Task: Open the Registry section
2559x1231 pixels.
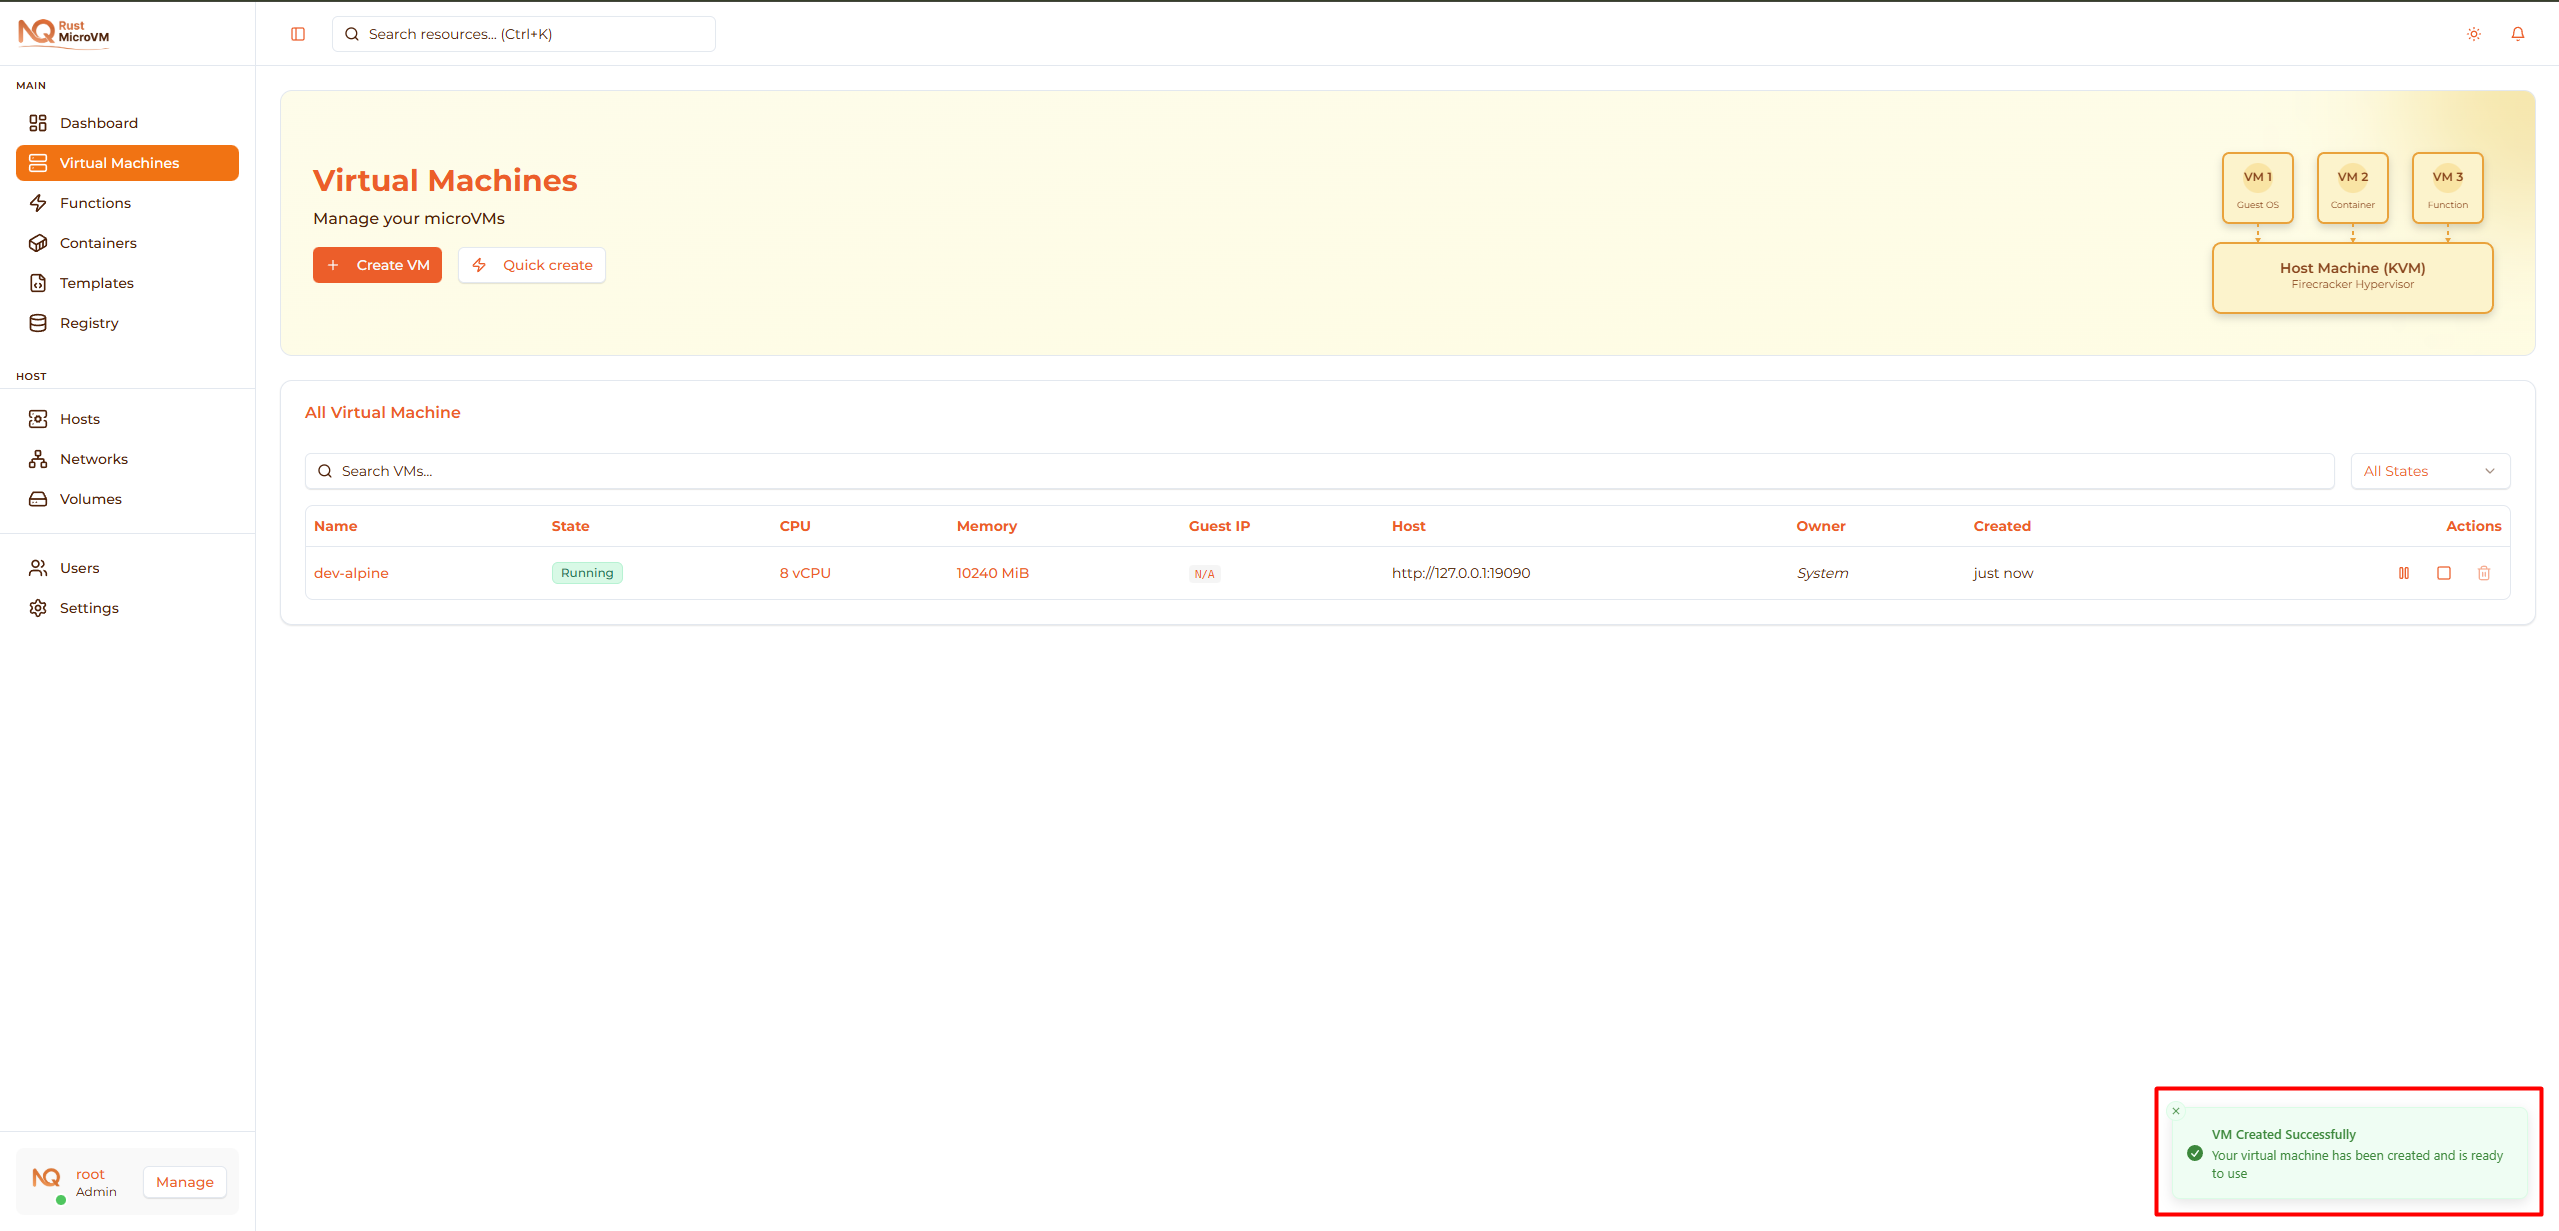Action: coord(89,322)
